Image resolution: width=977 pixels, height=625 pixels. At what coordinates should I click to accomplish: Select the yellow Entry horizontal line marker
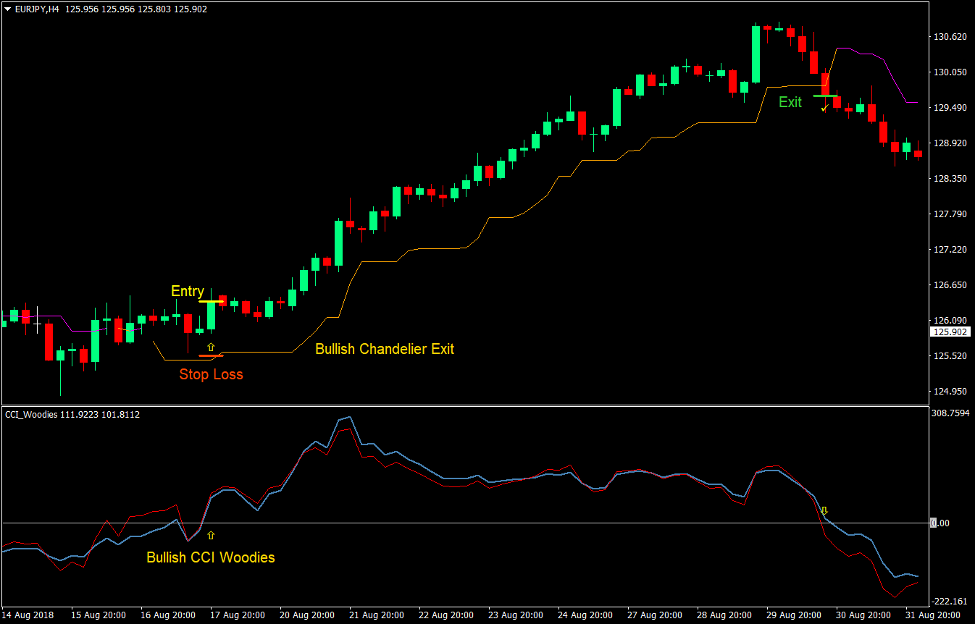coord(212,301)
